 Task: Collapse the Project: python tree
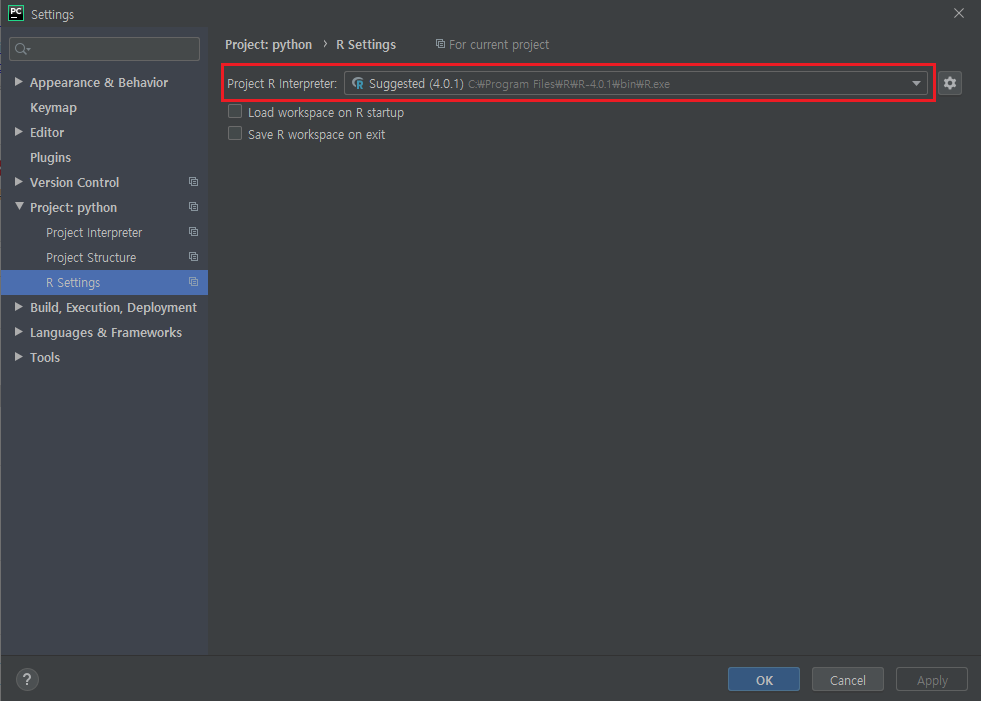coord(18,207)
